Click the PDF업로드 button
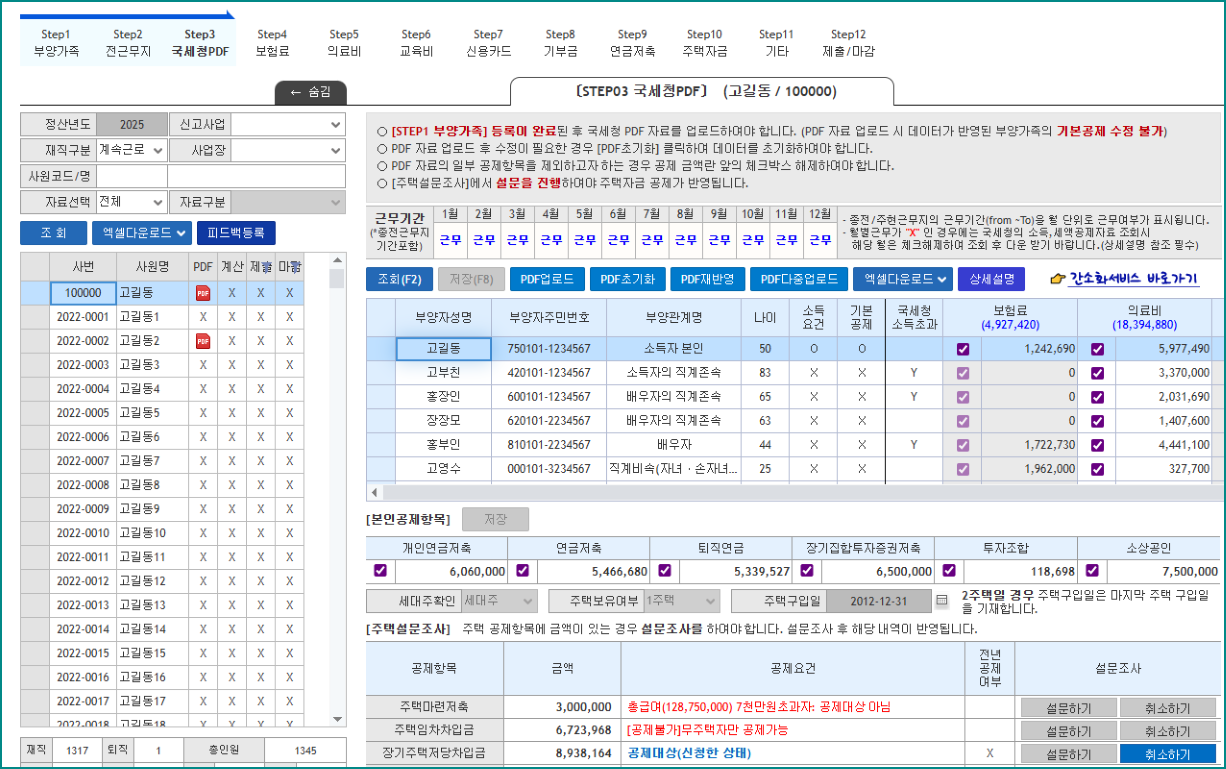This screenshot has height=769, width=1226. [x=547, y=279]
